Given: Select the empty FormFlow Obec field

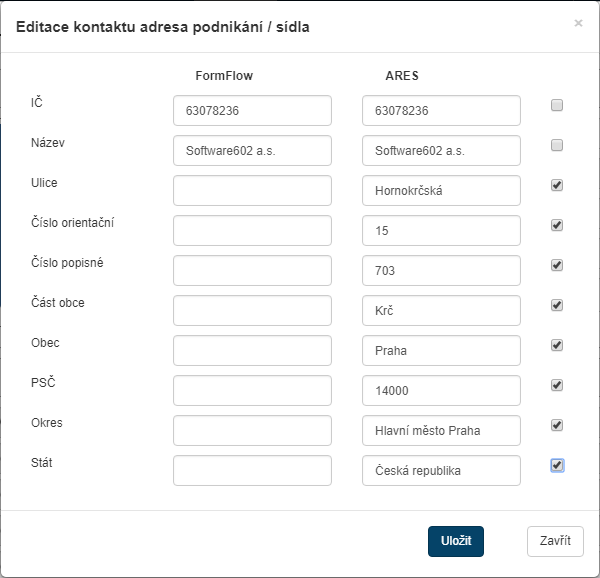Looking at the screenshot, I should point(252,351).
